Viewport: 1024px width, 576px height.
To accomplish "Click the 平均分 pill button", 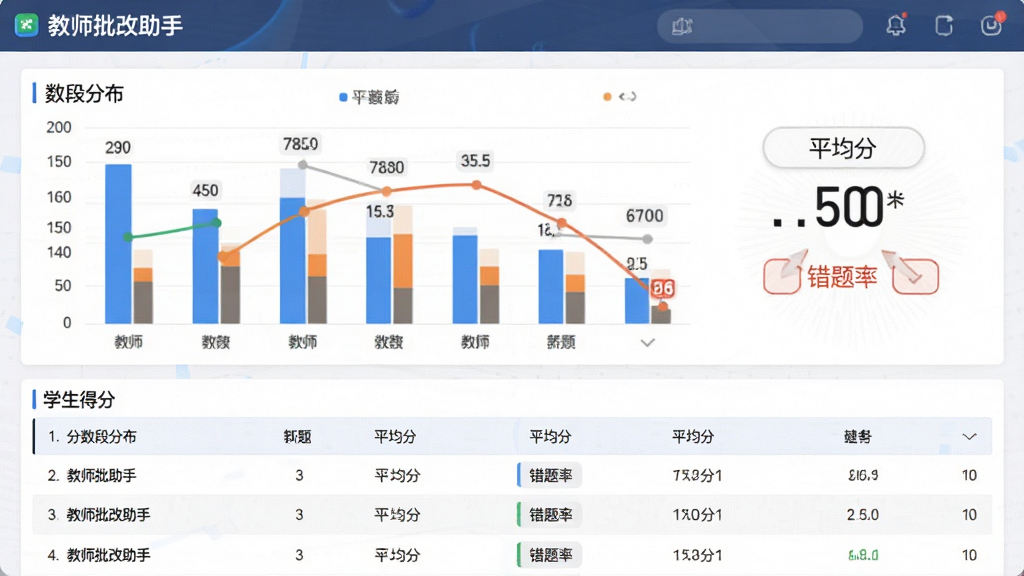I will (843, 148).
